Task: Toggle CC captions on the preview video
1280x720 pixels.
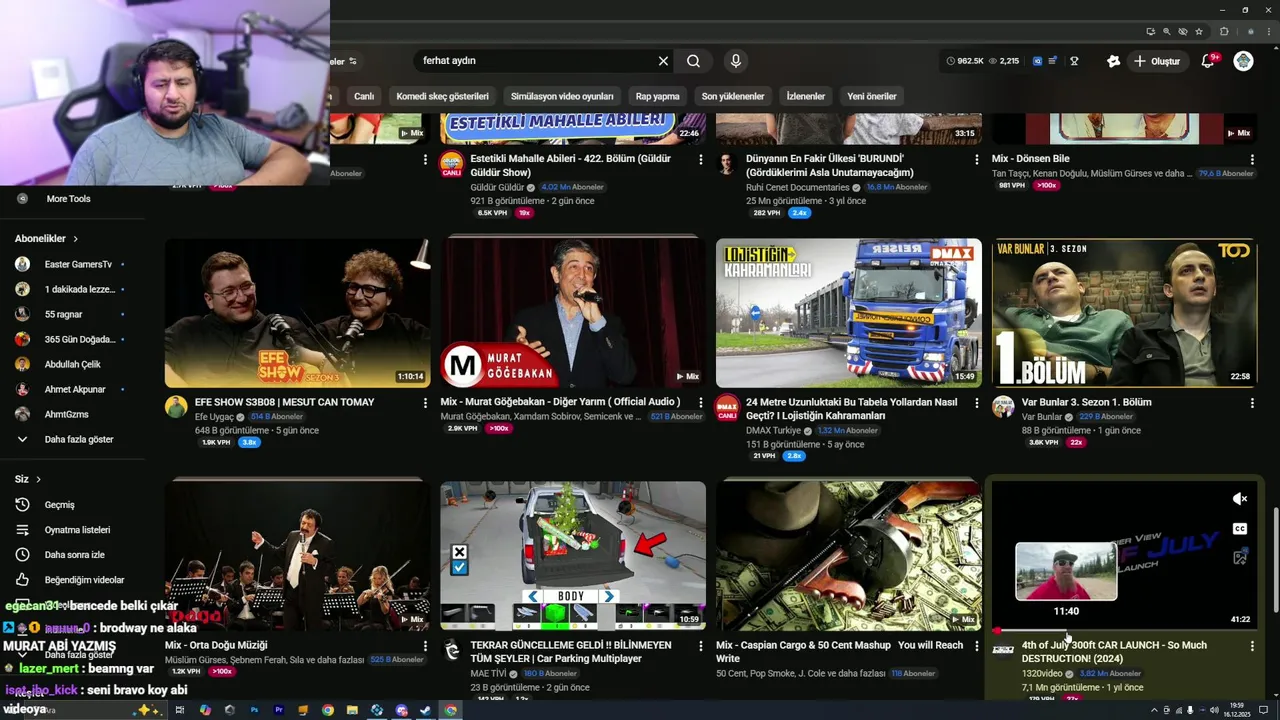Action: [x=1240, y=529]
